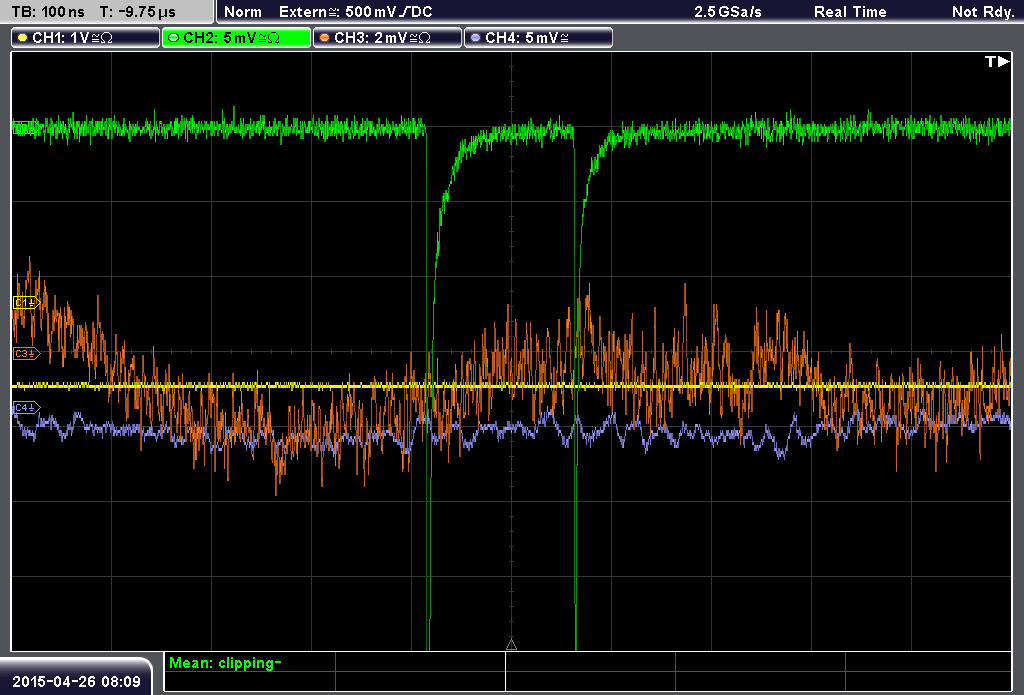Select the CH1 1V channel tab
The width and height of the screenshot is (1024, 695).
click(x=86, y=38)
